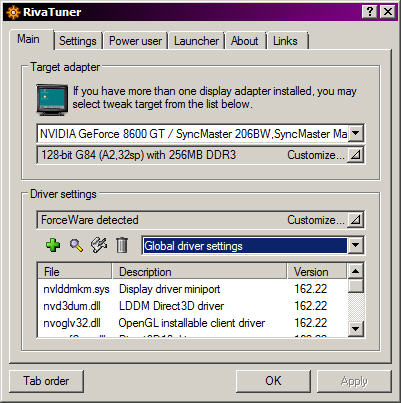
Task: Open the About tab
Action: coord(245,41)
